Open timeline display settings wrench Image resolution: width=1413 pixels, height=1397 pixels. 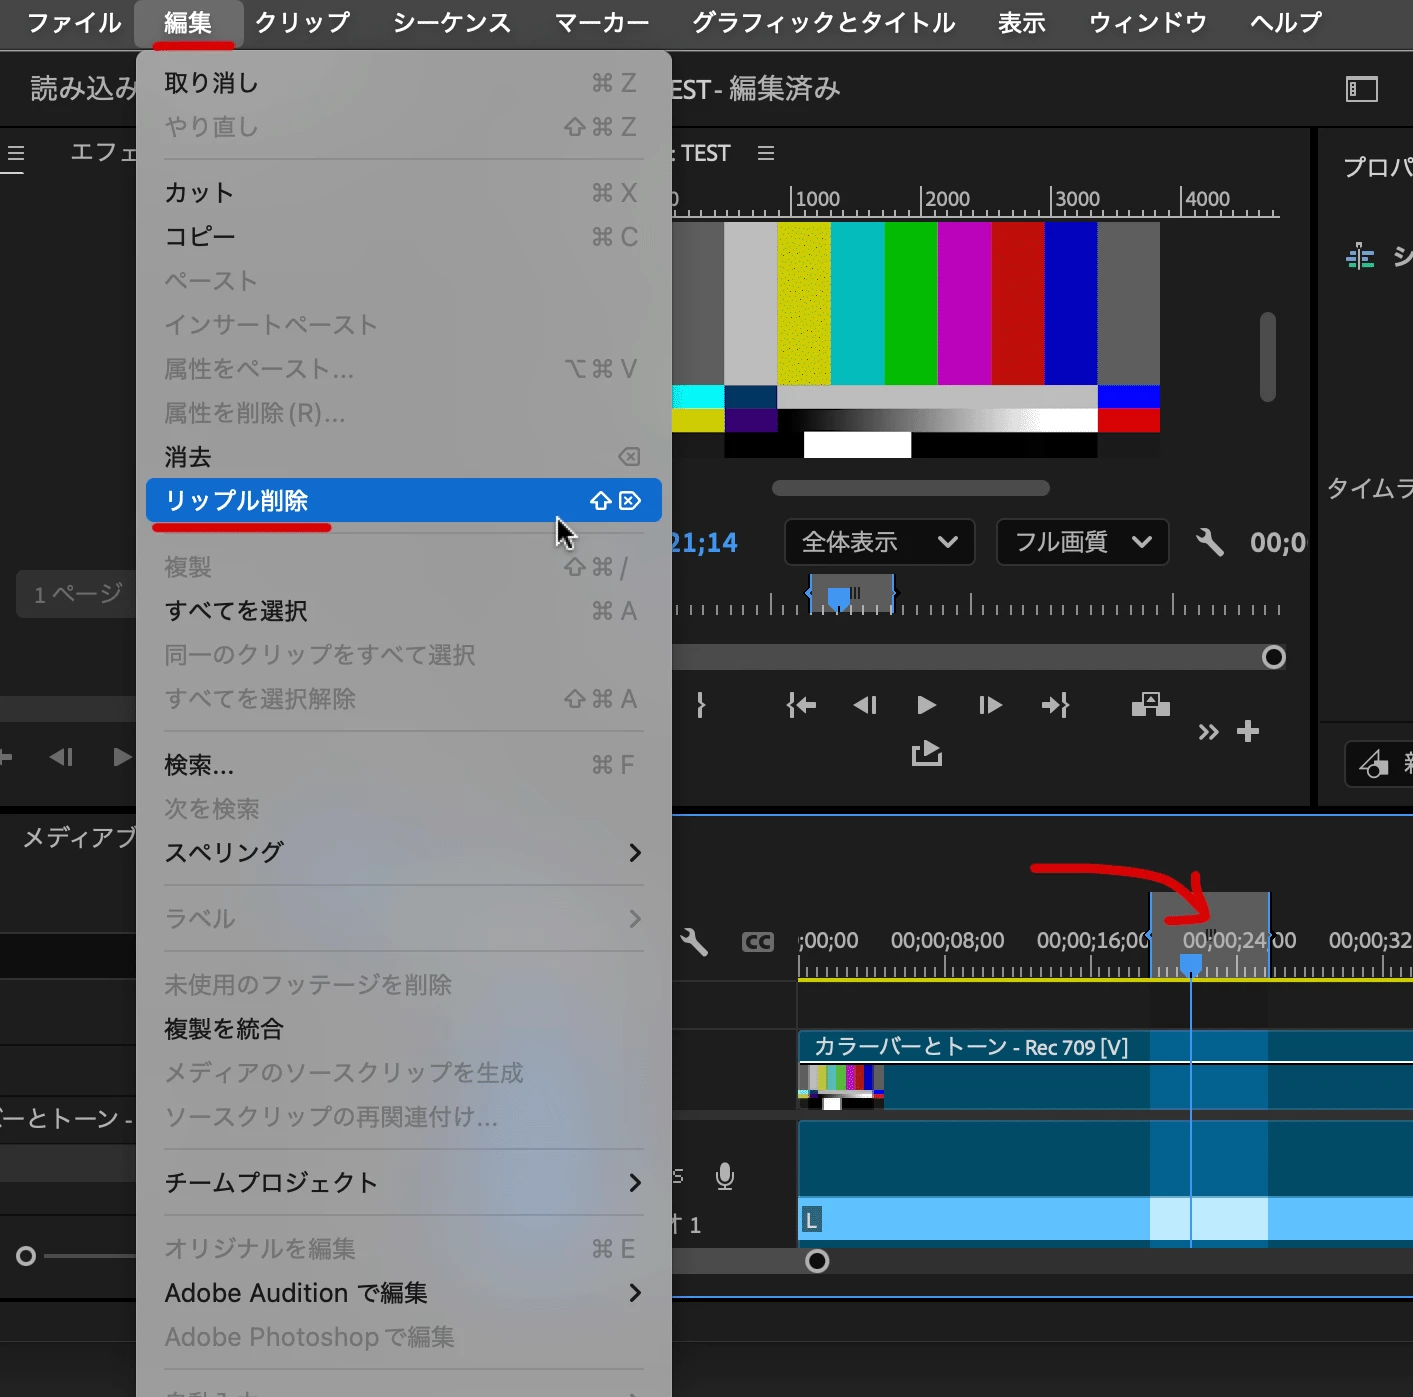click(694, 941)
